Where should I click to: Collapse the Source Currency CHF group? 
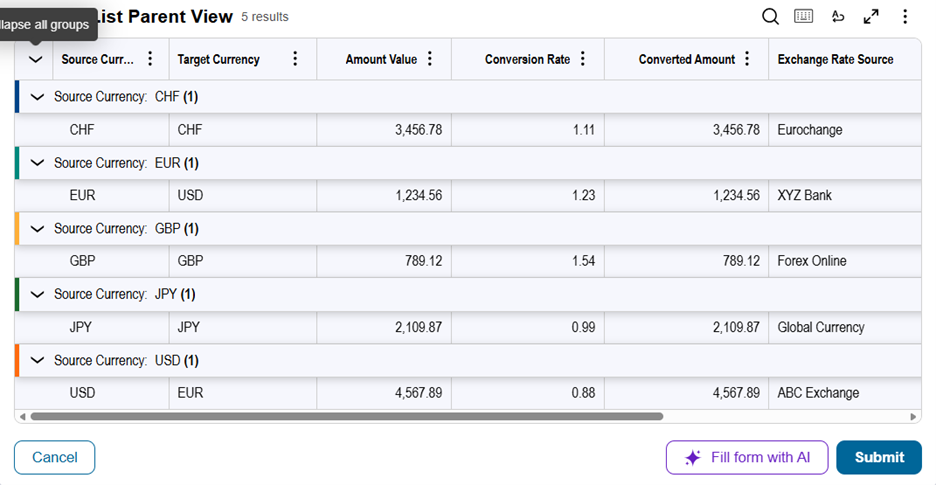[38, 97]
